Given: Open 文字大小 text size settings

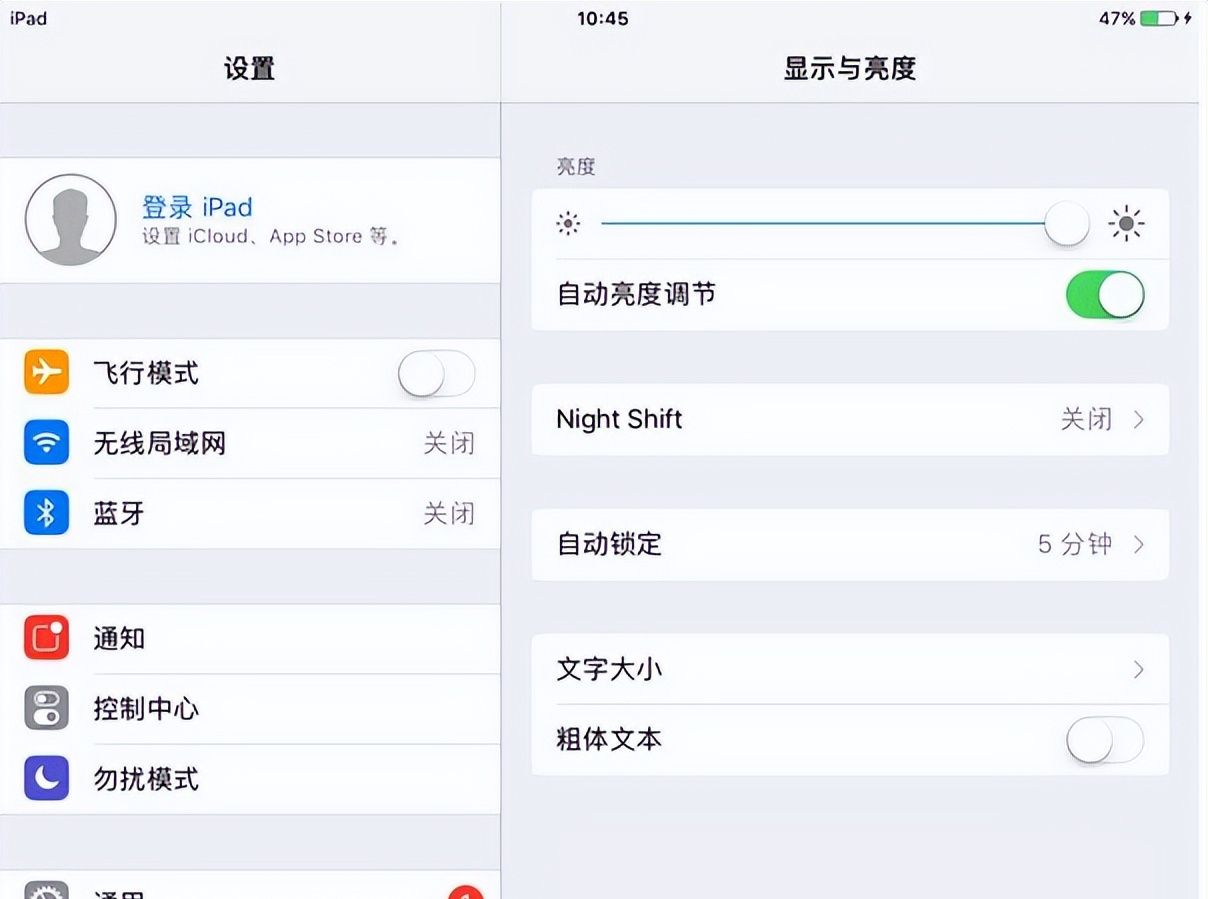Looking at the screenshot, I should tap(850, 670).
